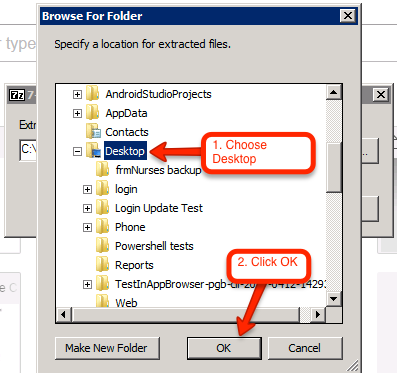Select the TestInAppBrowser-pgb folder label

[x=220, y=284]
